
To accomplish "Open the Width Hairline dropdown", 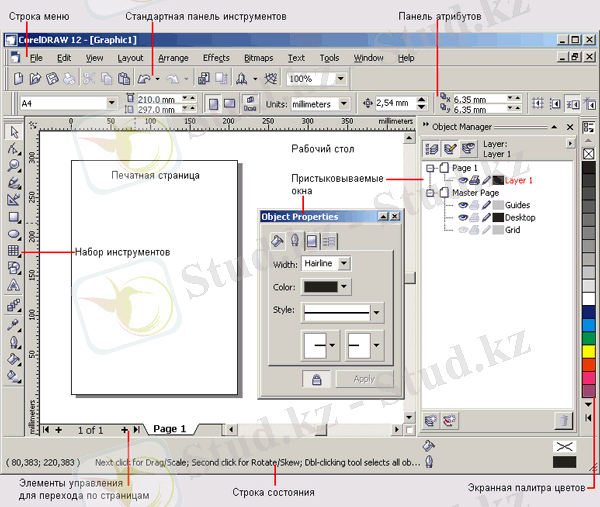I will click(x=344, y=263).
